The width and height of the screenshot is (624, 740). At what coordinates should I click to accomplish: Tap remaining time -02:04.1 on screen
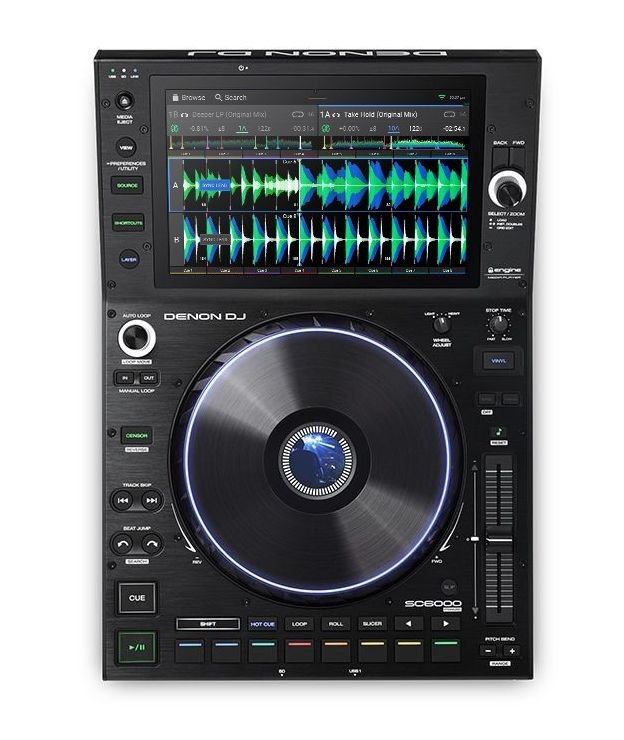pos(454,128)
